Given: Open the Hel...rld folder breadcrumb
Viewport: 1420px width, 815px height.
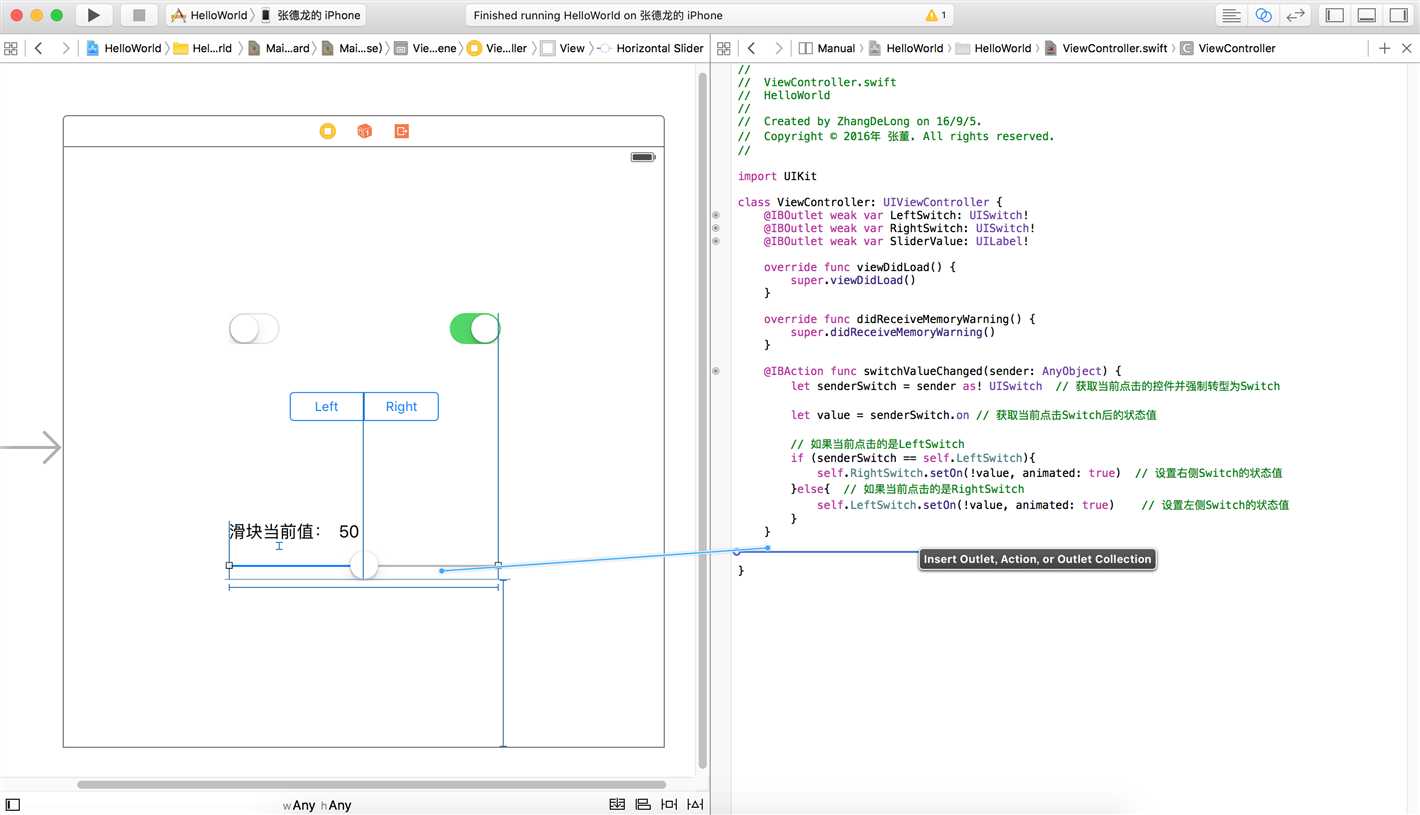Looking at the screenshot, I should point(203,48).
